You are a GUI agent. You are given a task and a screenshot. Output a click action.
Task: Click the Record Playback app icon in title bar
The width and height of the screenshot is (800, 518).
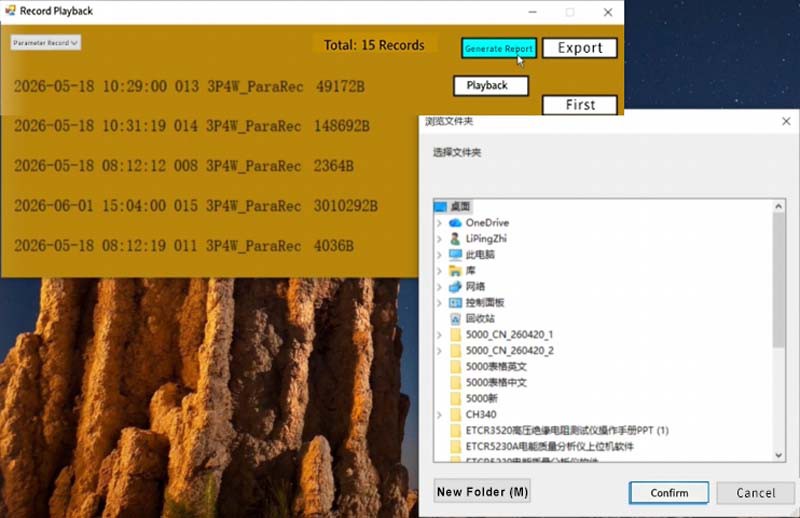click(x=10, y=10)
